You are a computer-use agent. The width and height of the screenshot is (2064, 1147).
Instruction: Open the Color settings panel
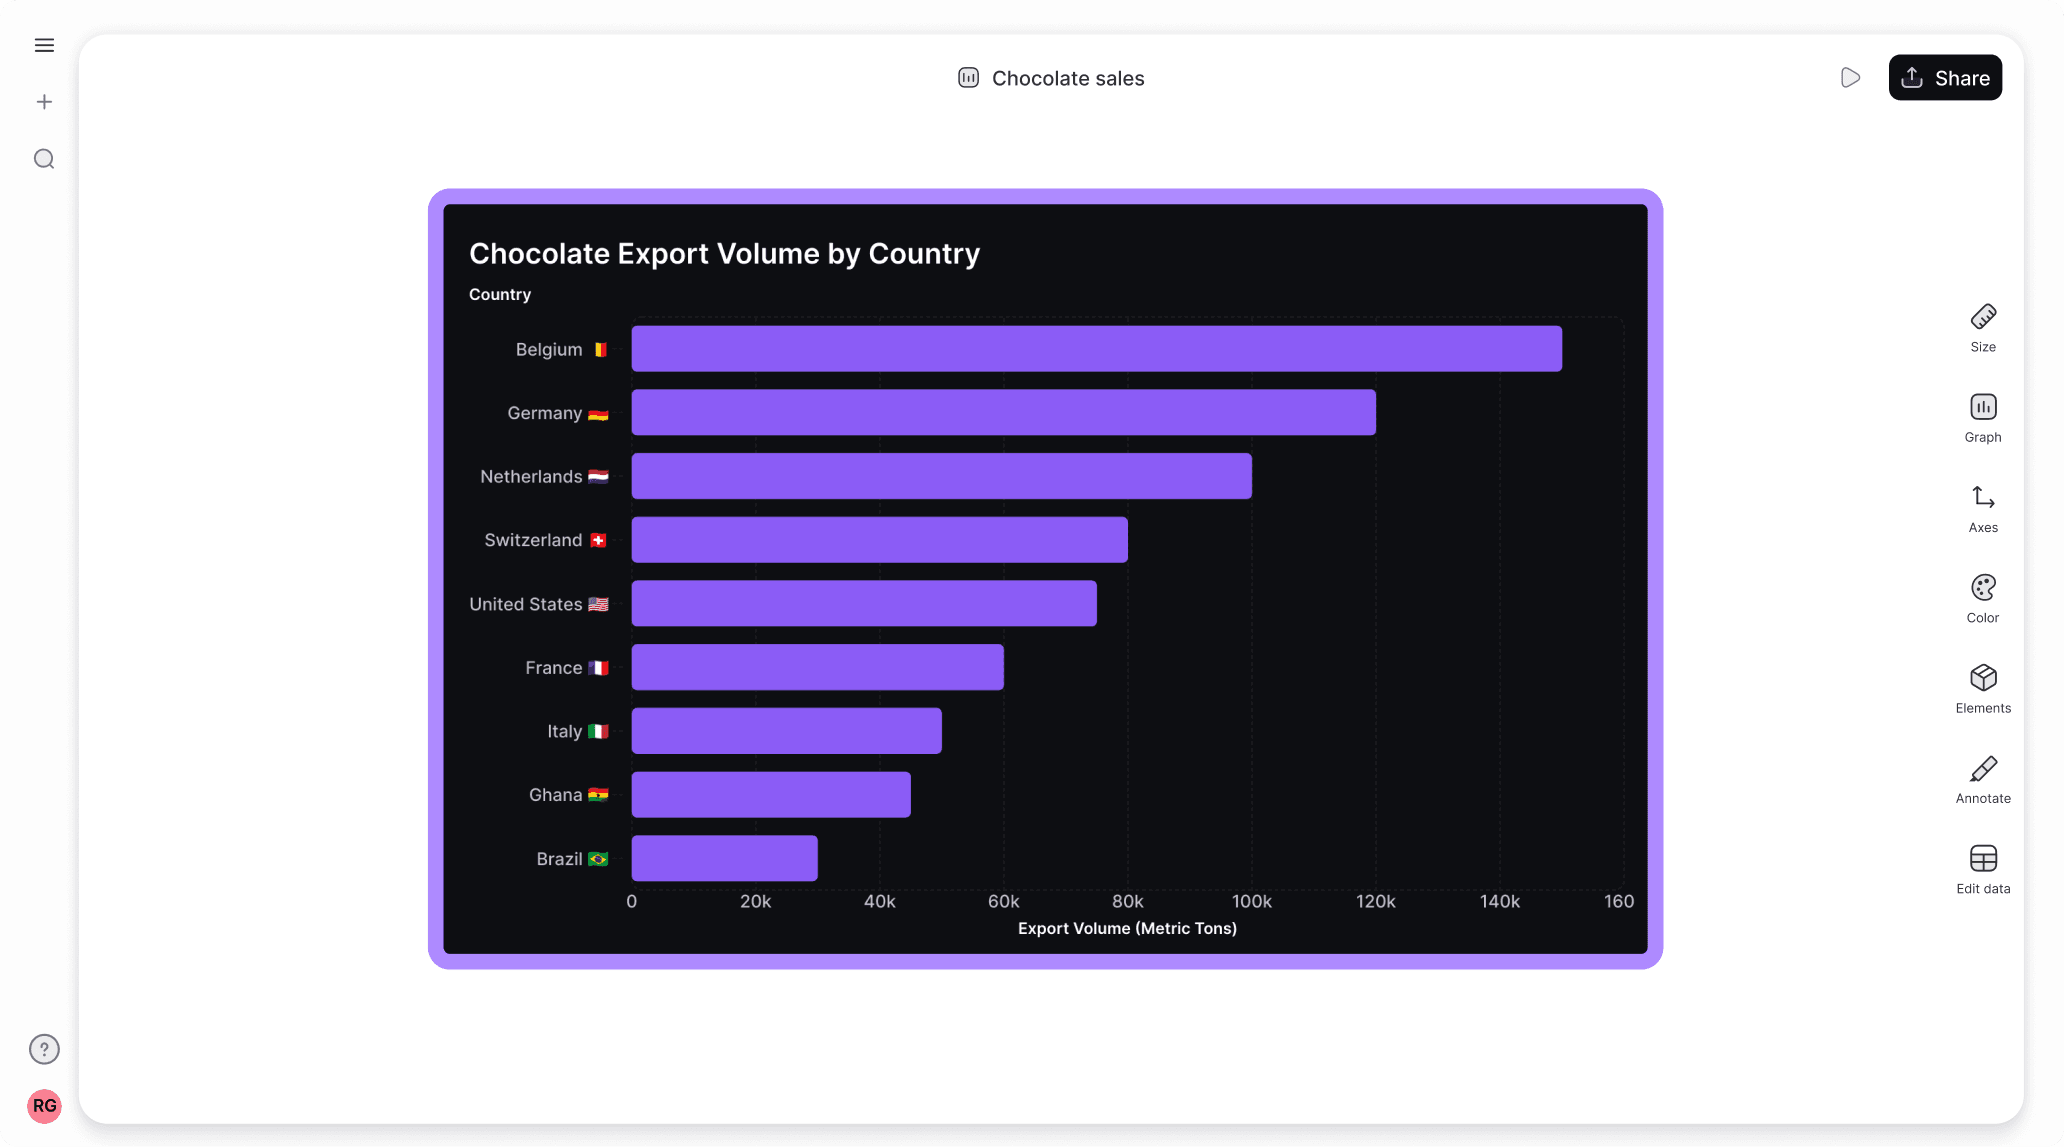(x=1982, y=597)
